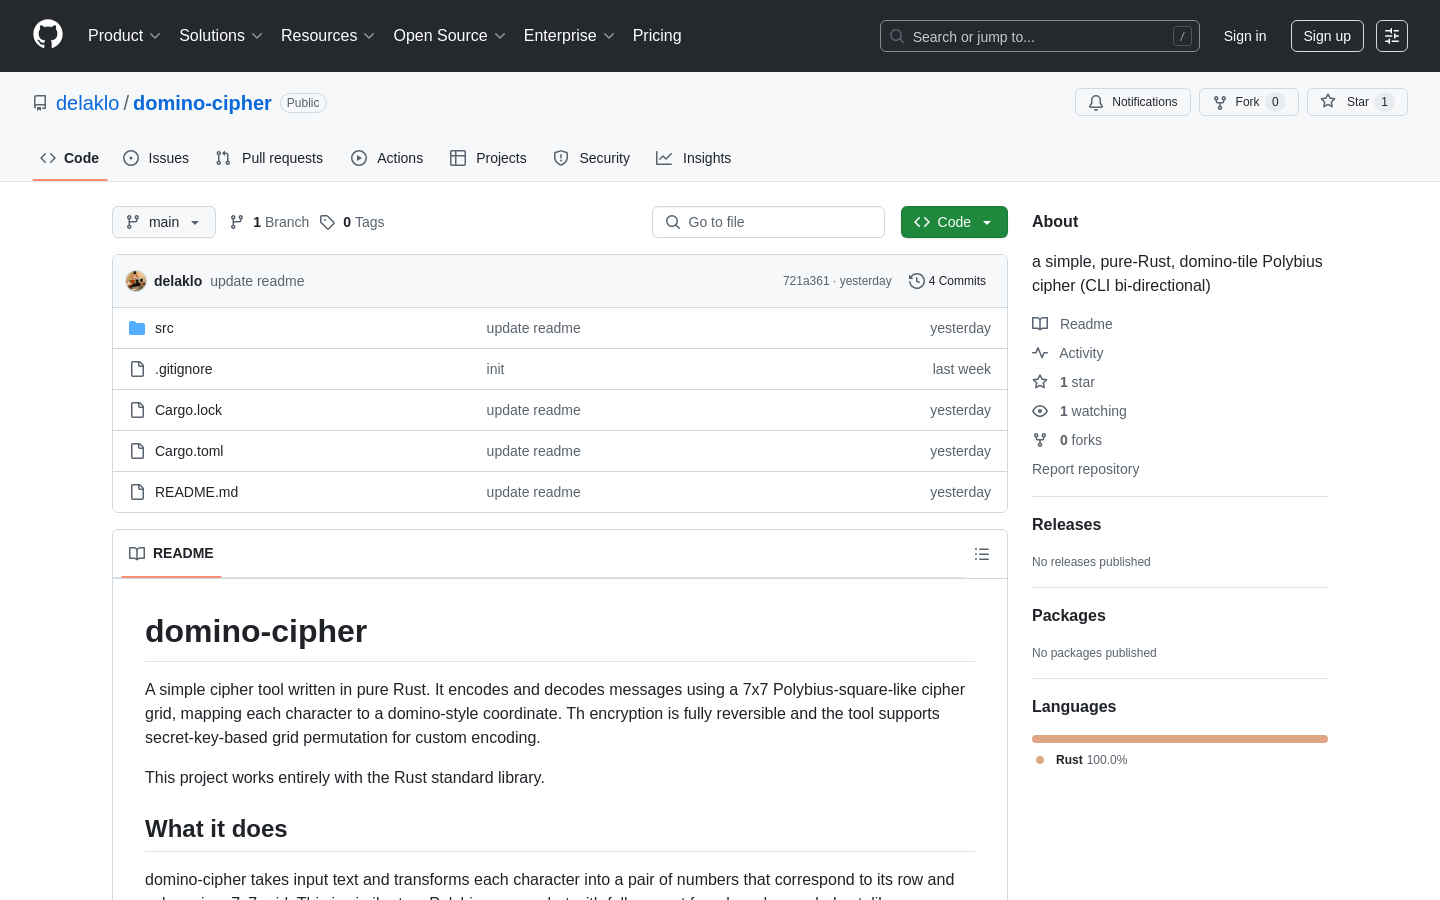Switch to the Insights tab
The height and width of the screenshot is (900, 1440).
(694, 158)
